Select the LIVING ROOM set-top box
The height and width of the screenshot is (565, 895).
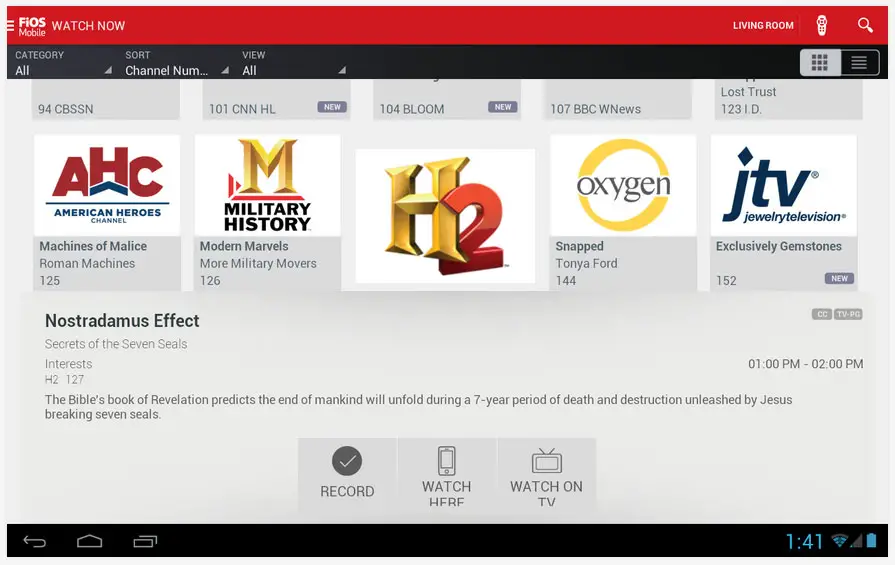763,26
